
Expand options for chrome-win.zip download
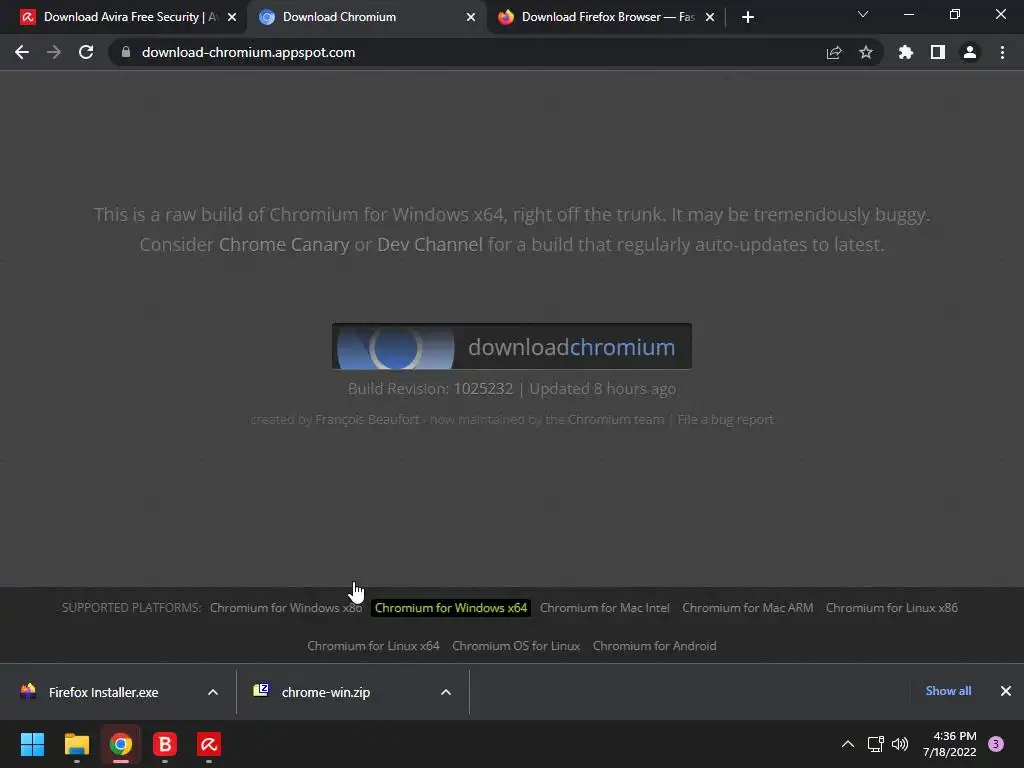click(446, 692)
